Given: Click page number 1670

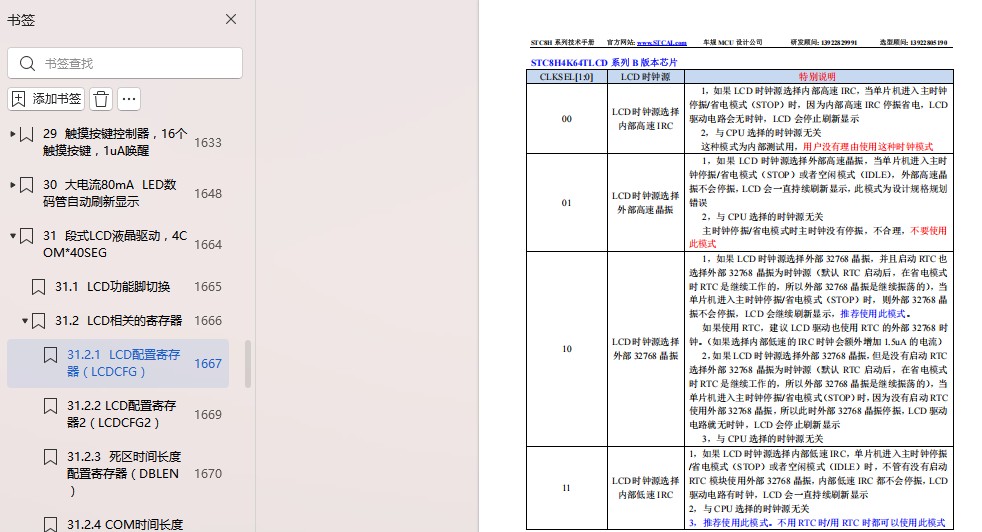Looking at the screenshot, I should coord(208,474).
